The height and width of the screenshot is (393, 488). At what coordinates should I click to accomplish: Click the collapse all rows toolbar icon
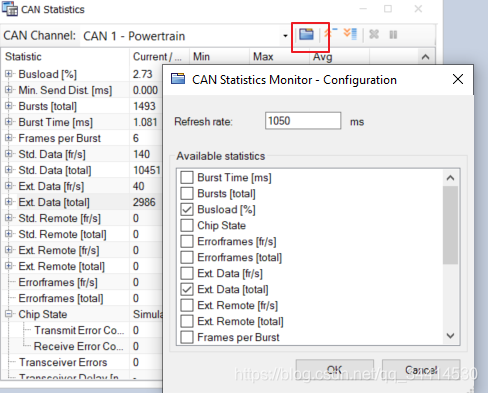pos(331,34)
